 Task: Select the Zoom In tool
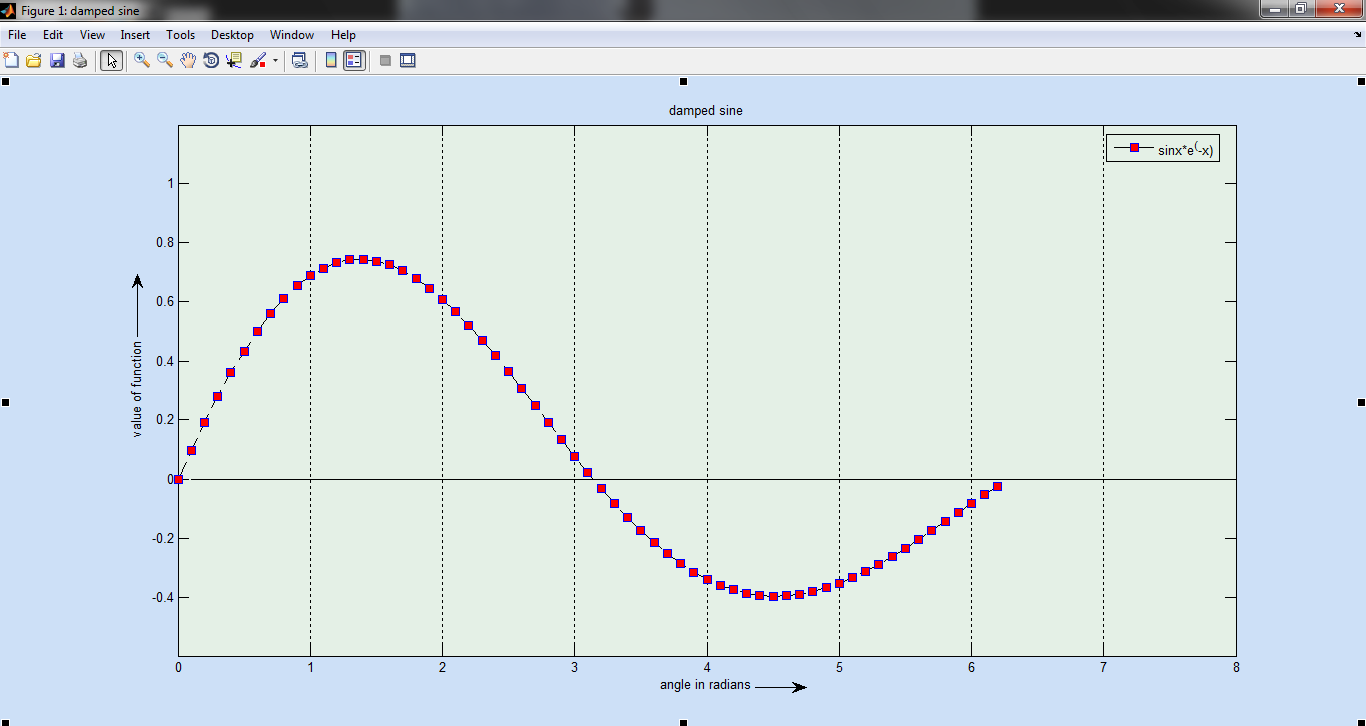click(140, 60)
